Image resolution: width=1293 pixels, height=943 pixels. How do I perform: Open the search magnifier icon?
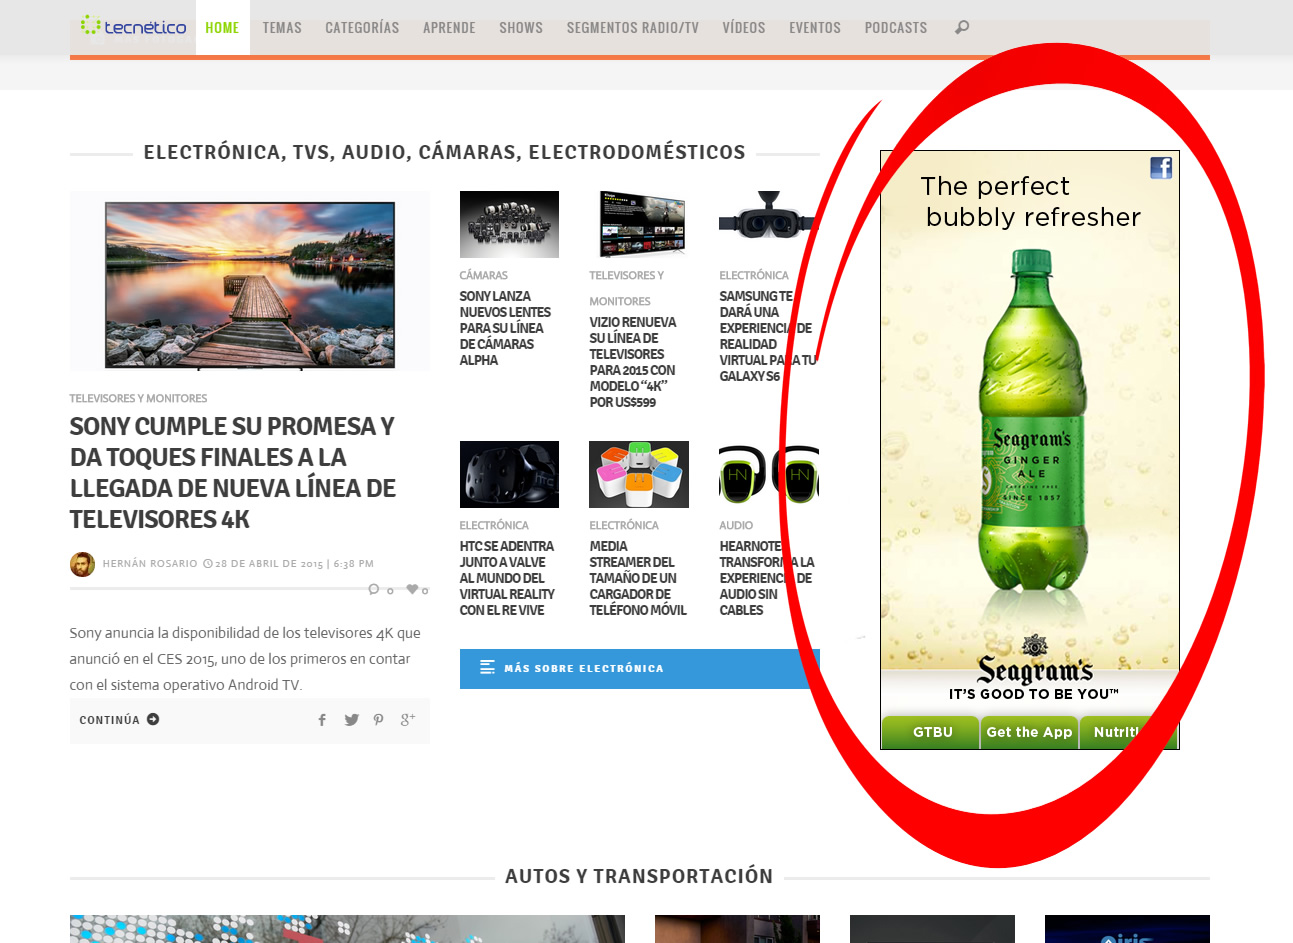coord(962,28)
